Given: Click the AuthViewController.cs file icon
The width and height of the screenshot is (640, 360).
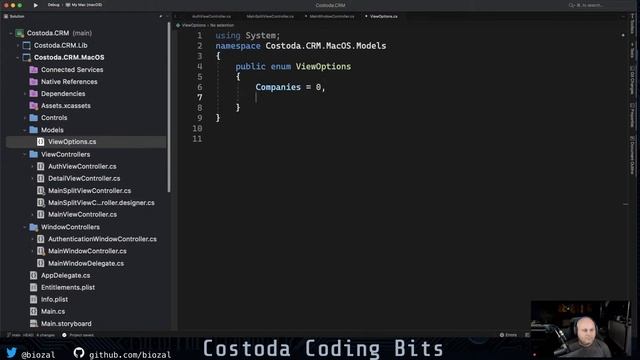Looking at the screenshot, I should pyautogui.click(x=40, y=167).
